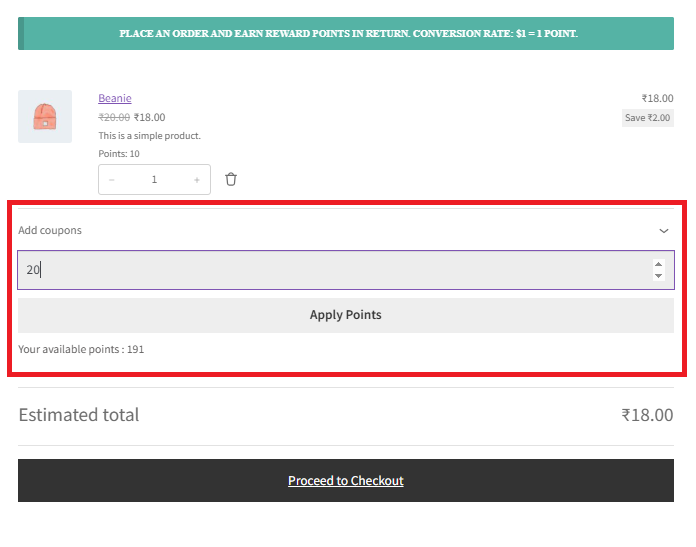This screenshot has height=547, width=696.
Task: Click the Estimated total label
Action: 79,415
